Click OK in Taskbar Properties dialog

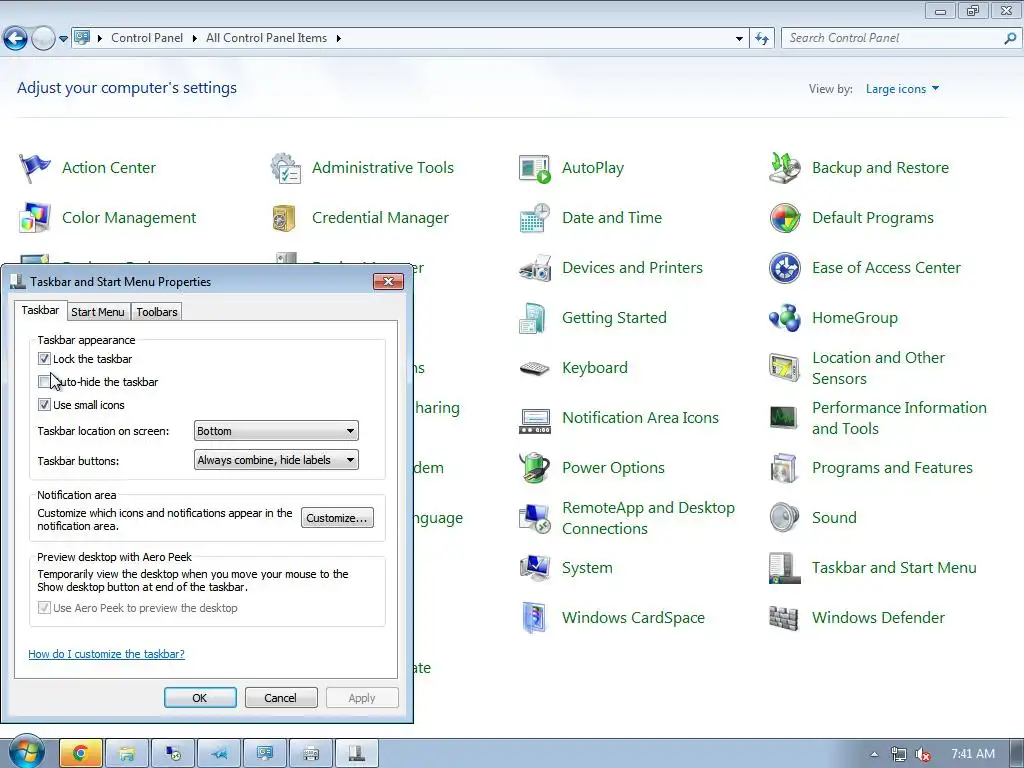pos(200,698)
